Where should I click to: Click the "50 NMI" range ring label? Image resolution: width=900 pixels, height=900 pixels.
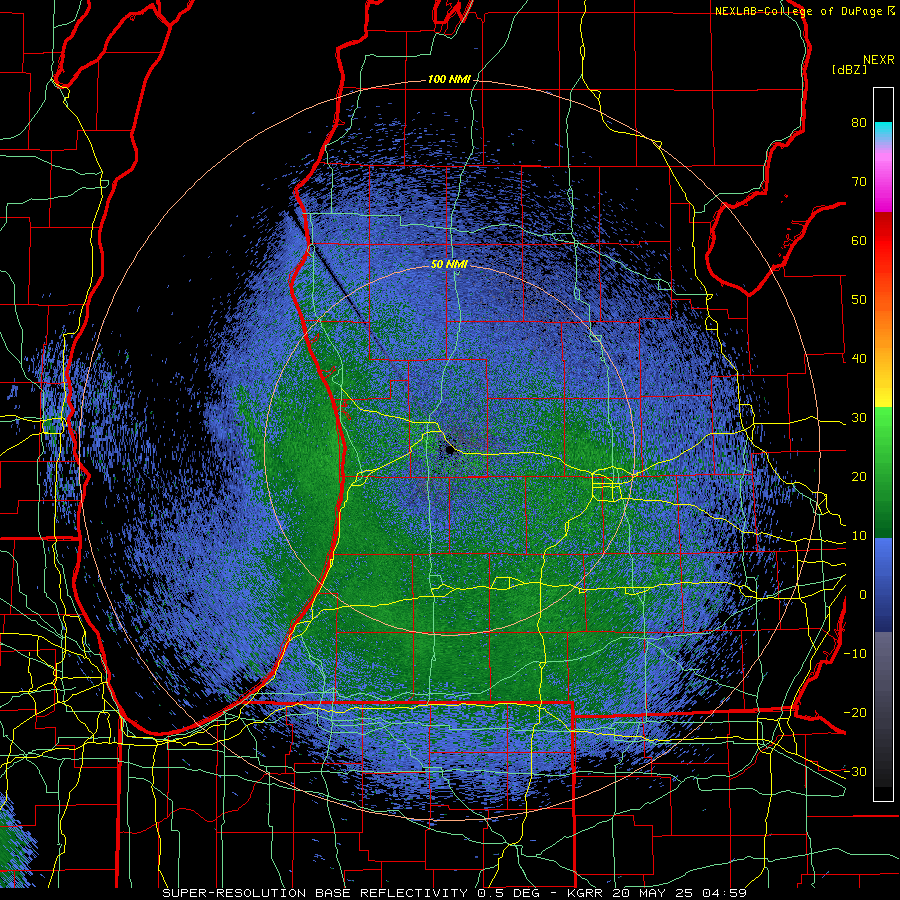coord(449,265)
